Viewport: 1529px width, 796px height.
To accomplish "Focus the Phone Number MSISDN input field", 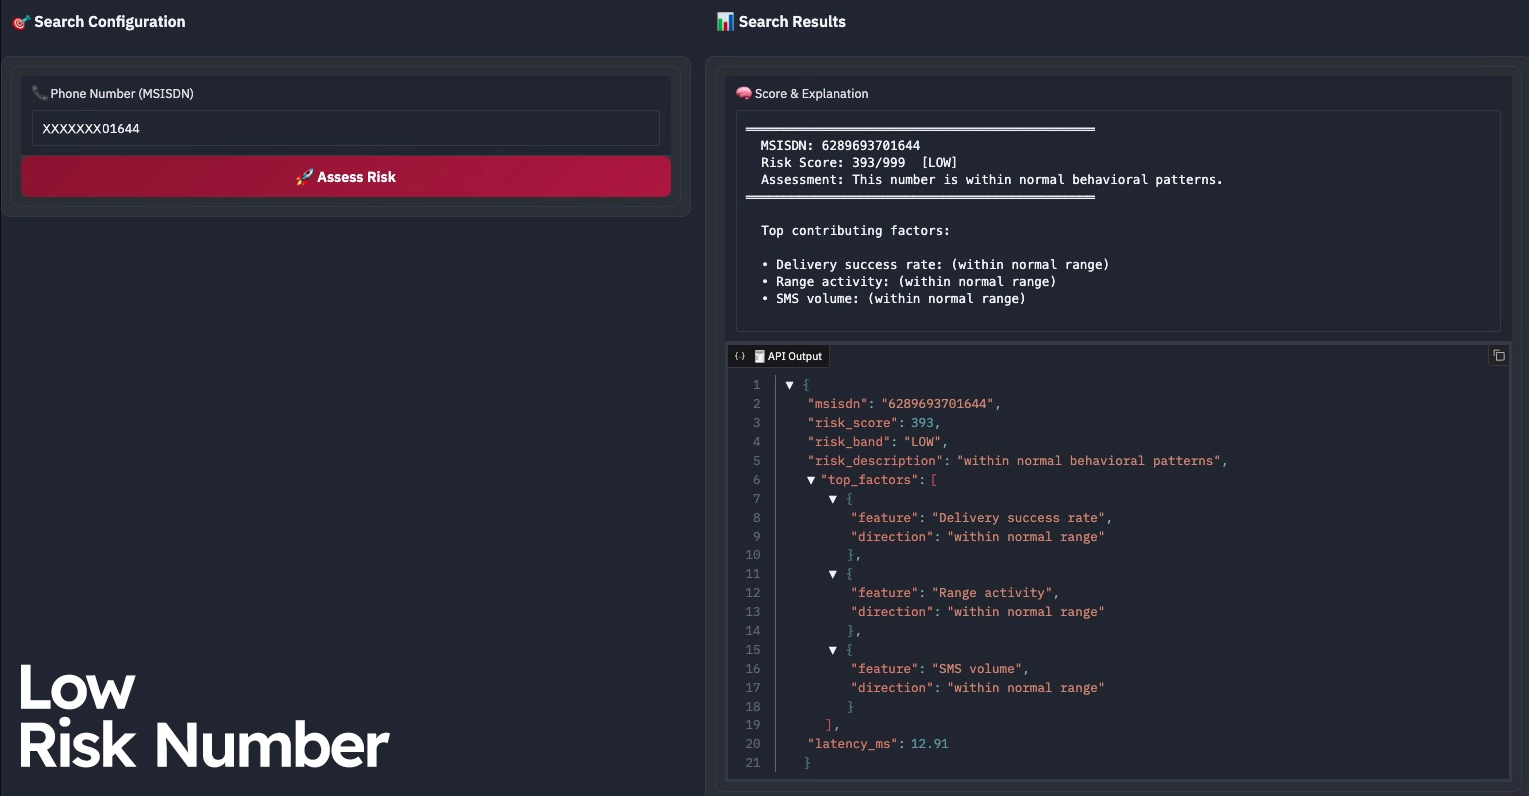I will [x=346, y=129].
